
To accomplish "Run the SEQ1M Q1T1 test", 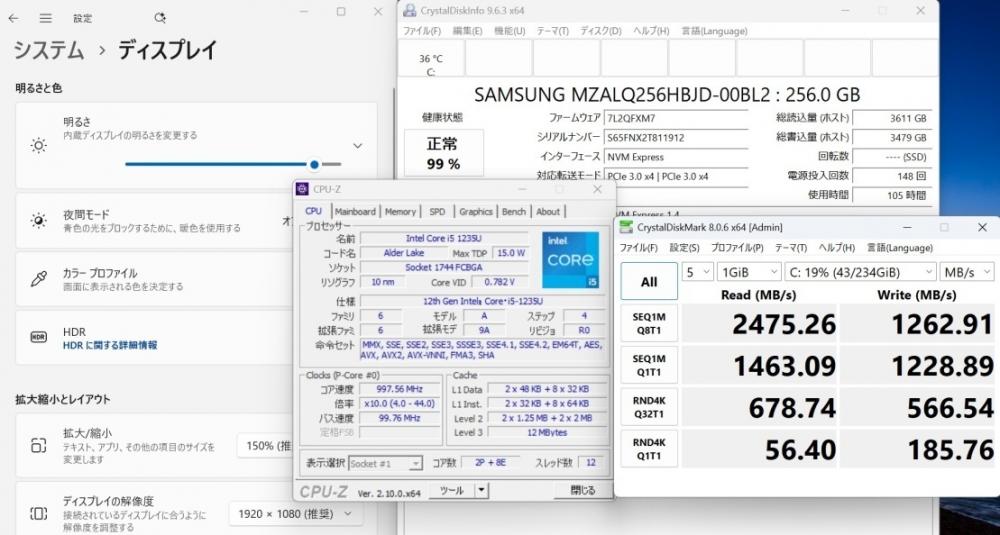I will 649,365.
